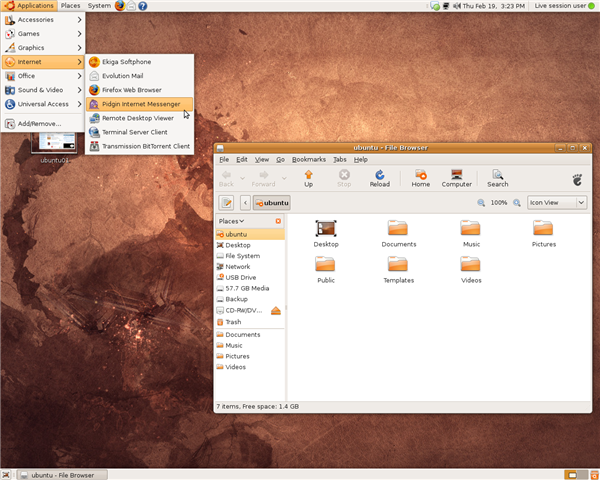Open the Trash applet in bottom panel

594,475
